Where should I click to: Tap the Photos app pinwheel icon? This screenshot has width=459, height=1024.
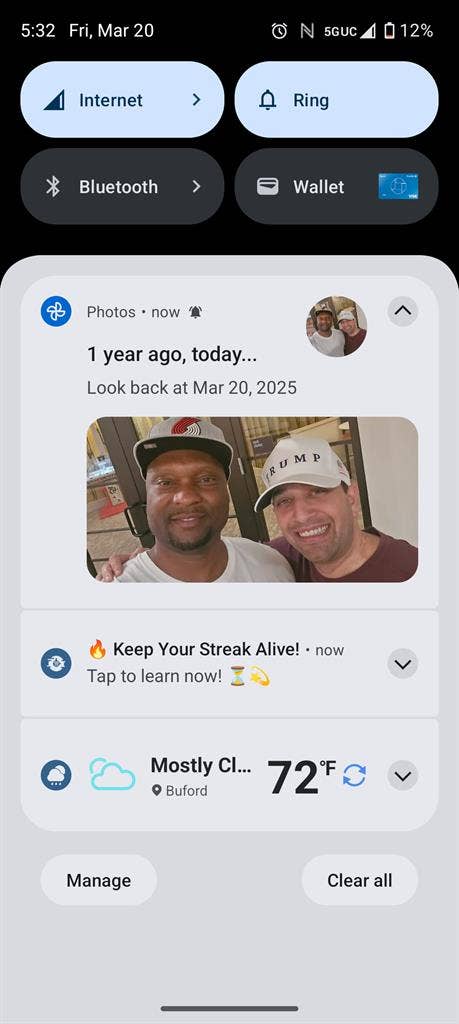coord(55,311)
